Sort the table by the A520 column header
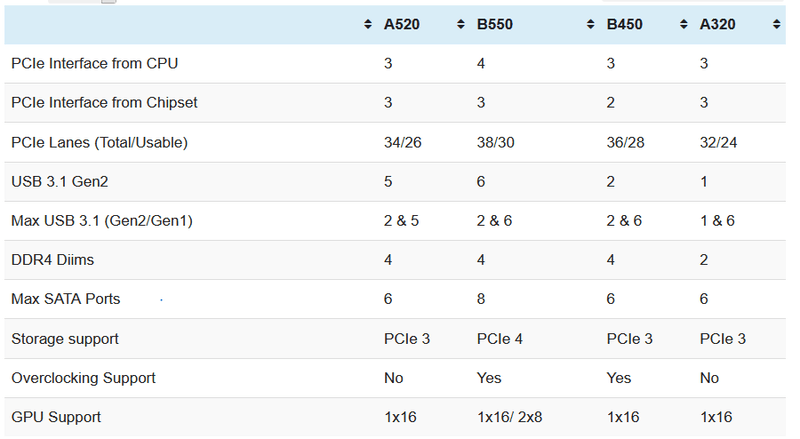Image resolution: width=800 pixels, height=439 pixels. pyautogui.click(x=402, y=25)
